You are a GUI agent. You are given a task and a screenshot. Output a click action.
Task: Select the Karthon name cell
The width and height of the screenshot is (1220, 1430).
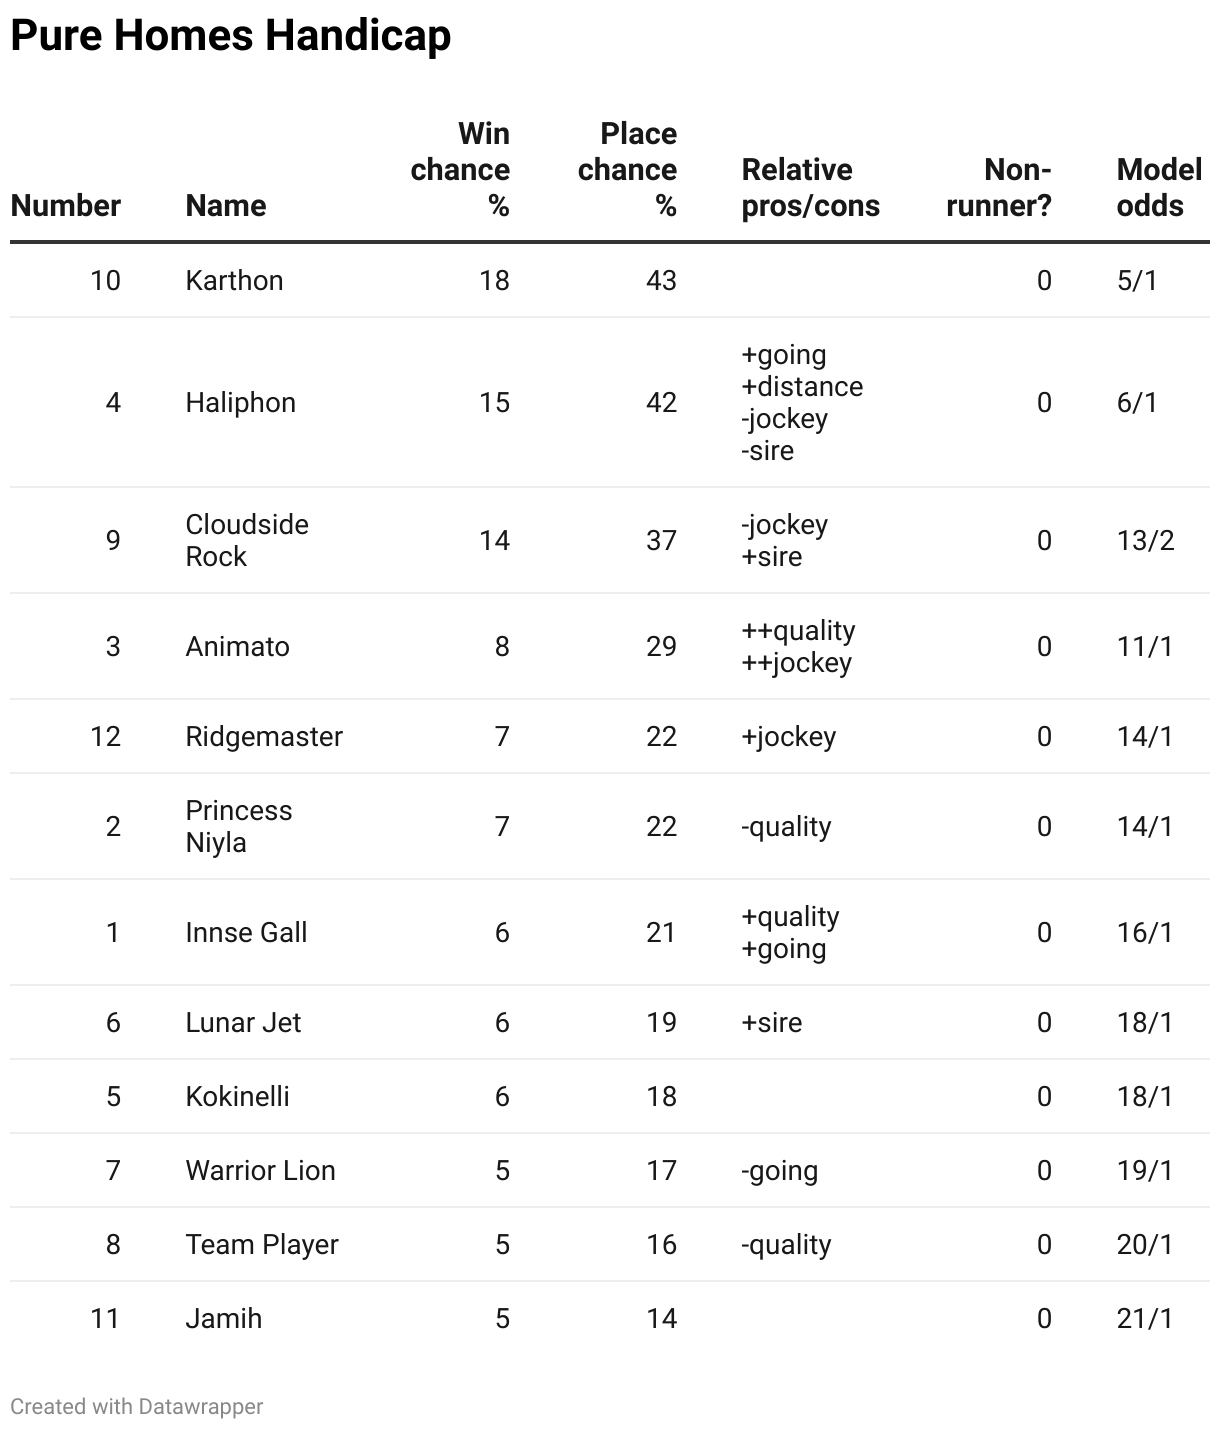pyautogui.click(x=234, y=280)
